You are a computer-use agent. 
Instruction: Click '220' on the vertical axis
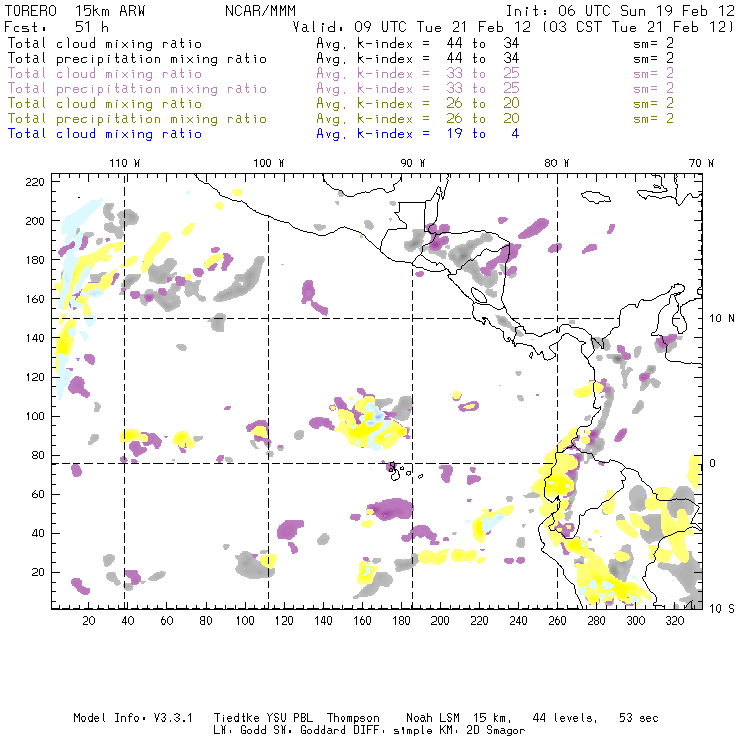tap(35, 182)
